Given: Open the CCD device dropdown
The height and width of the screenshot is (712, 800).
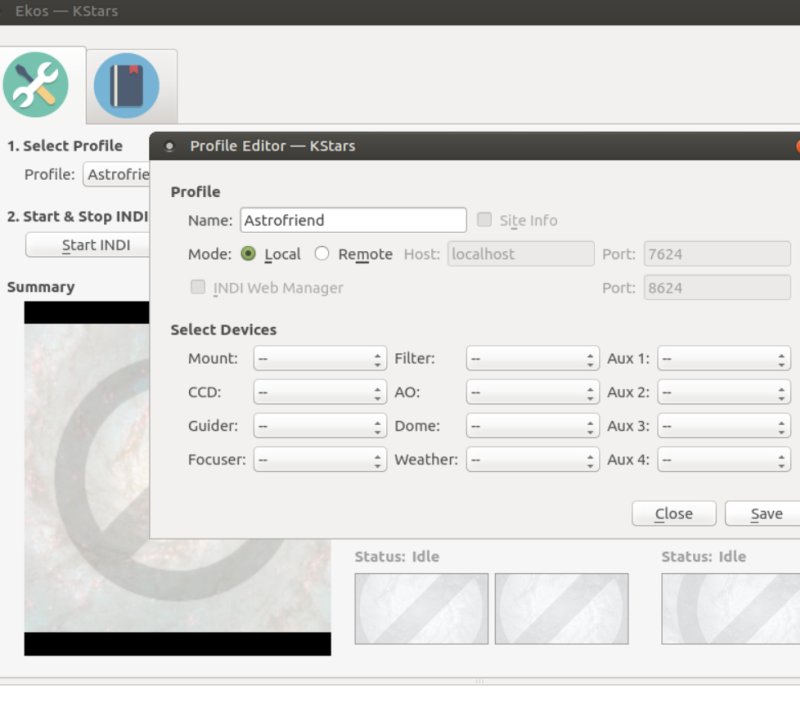Looking at the screenshot, I should pyautogui.click(x=319, y=393).
